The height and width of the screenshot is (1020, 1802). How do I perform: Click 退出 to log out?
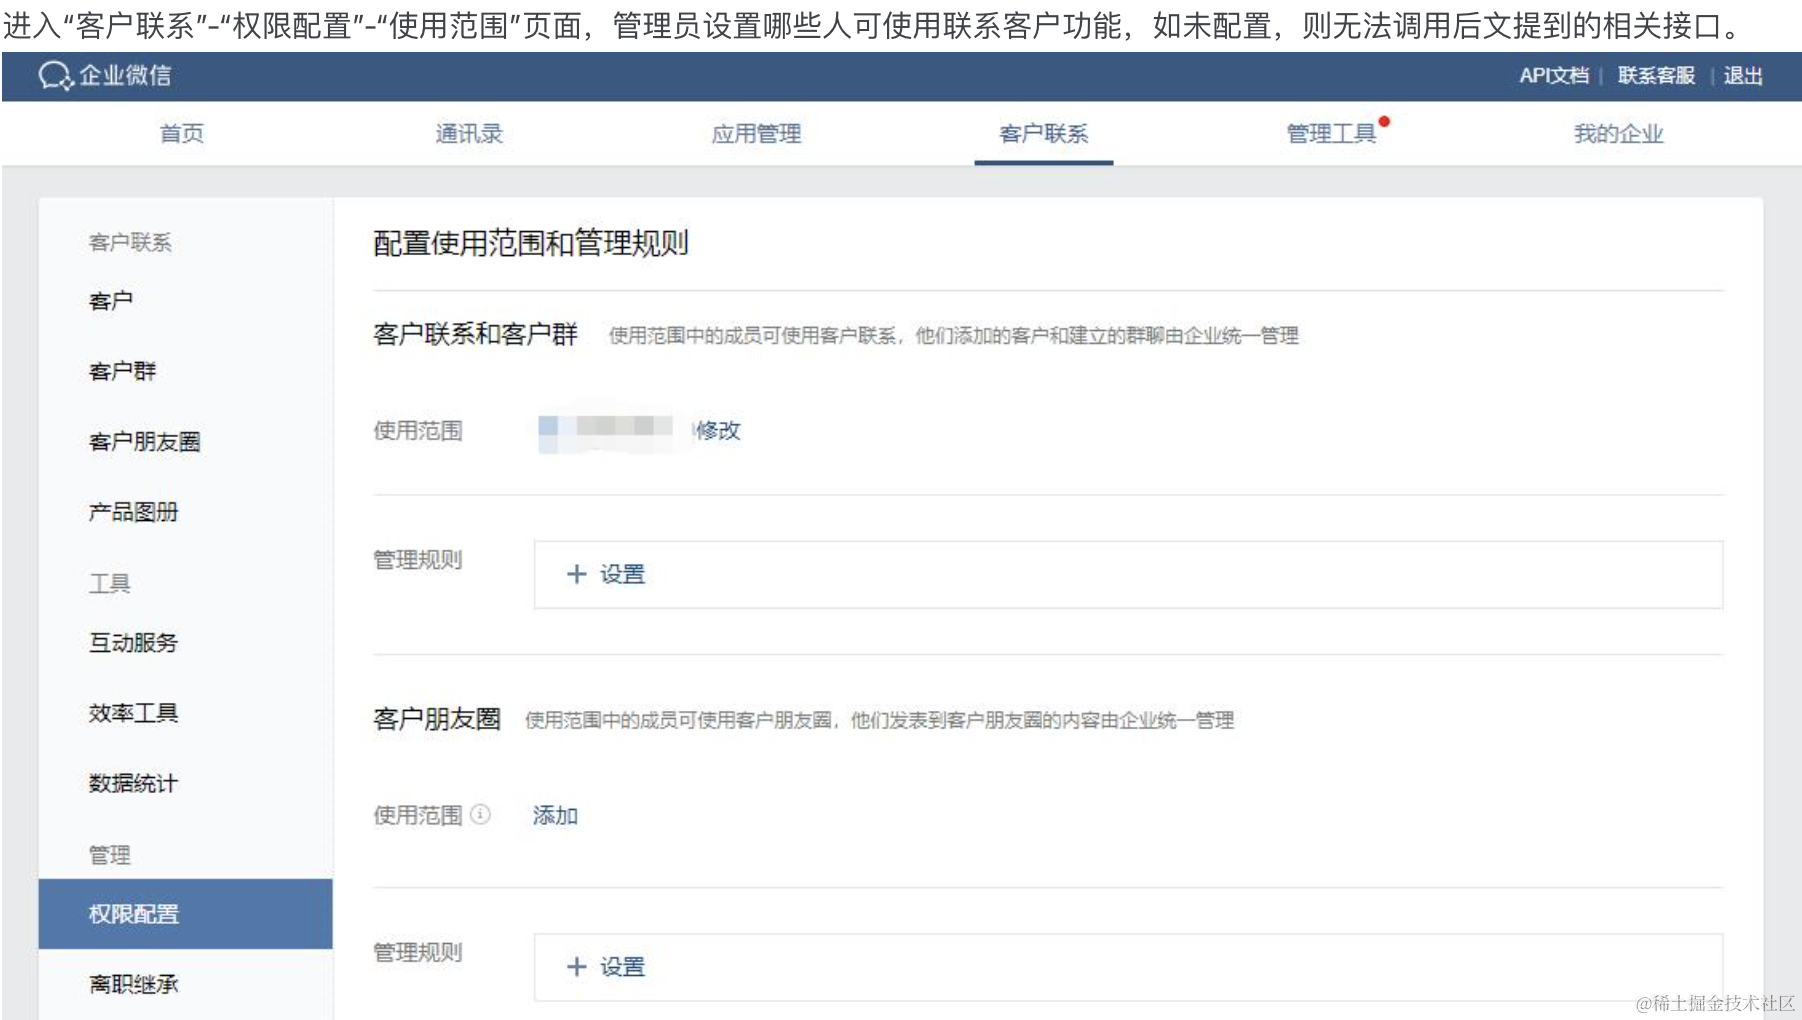1743,75
